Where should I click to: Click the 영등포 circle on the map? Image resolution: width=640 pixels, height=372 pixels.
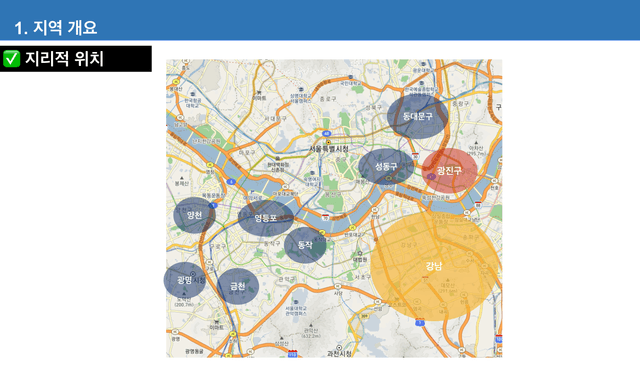[266, 218]
